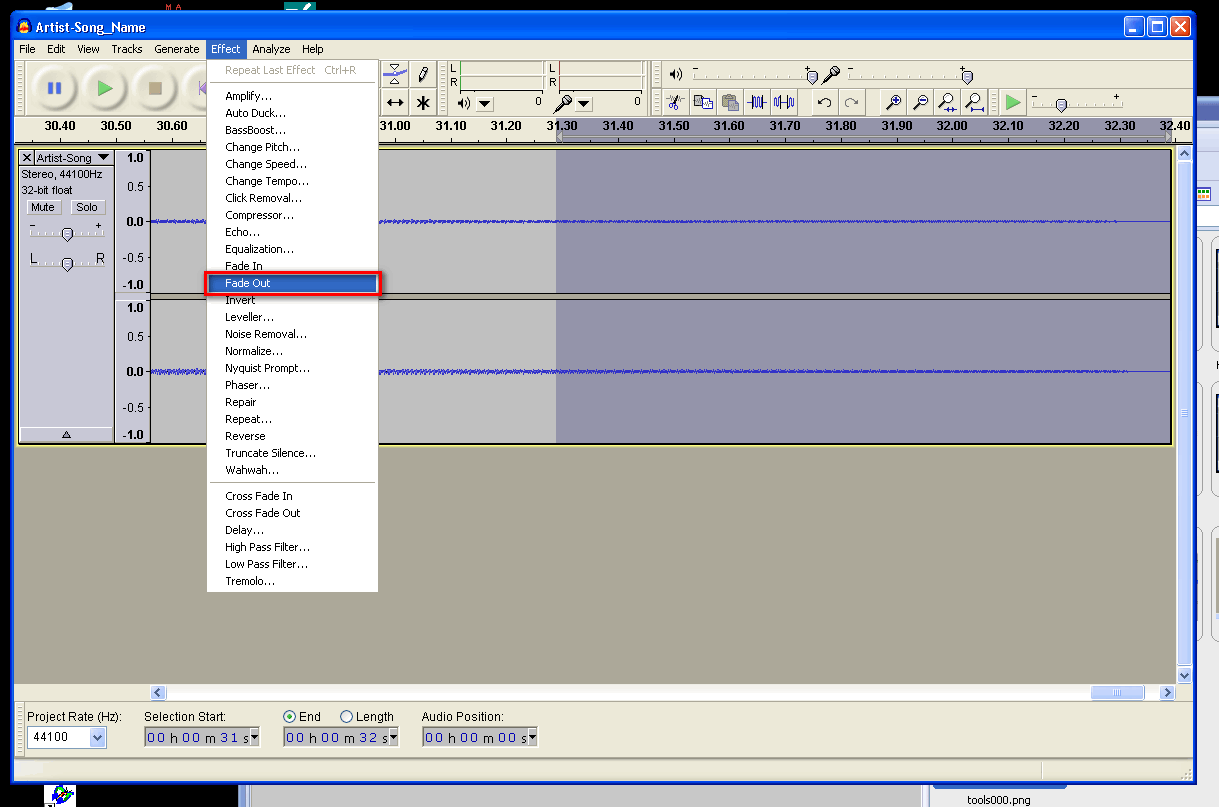Select the End radio button
This screenshot has height=807, width=1219.
coord(290,717)
